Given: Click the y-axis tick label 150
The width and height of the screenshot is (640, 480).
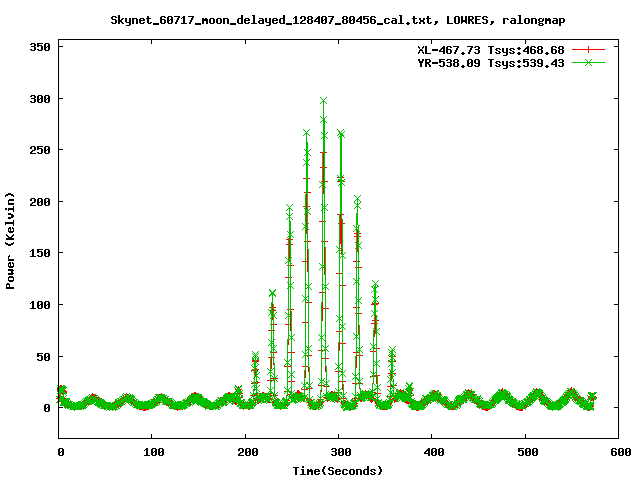Looking at the screenshot, I should click(40, 253).
